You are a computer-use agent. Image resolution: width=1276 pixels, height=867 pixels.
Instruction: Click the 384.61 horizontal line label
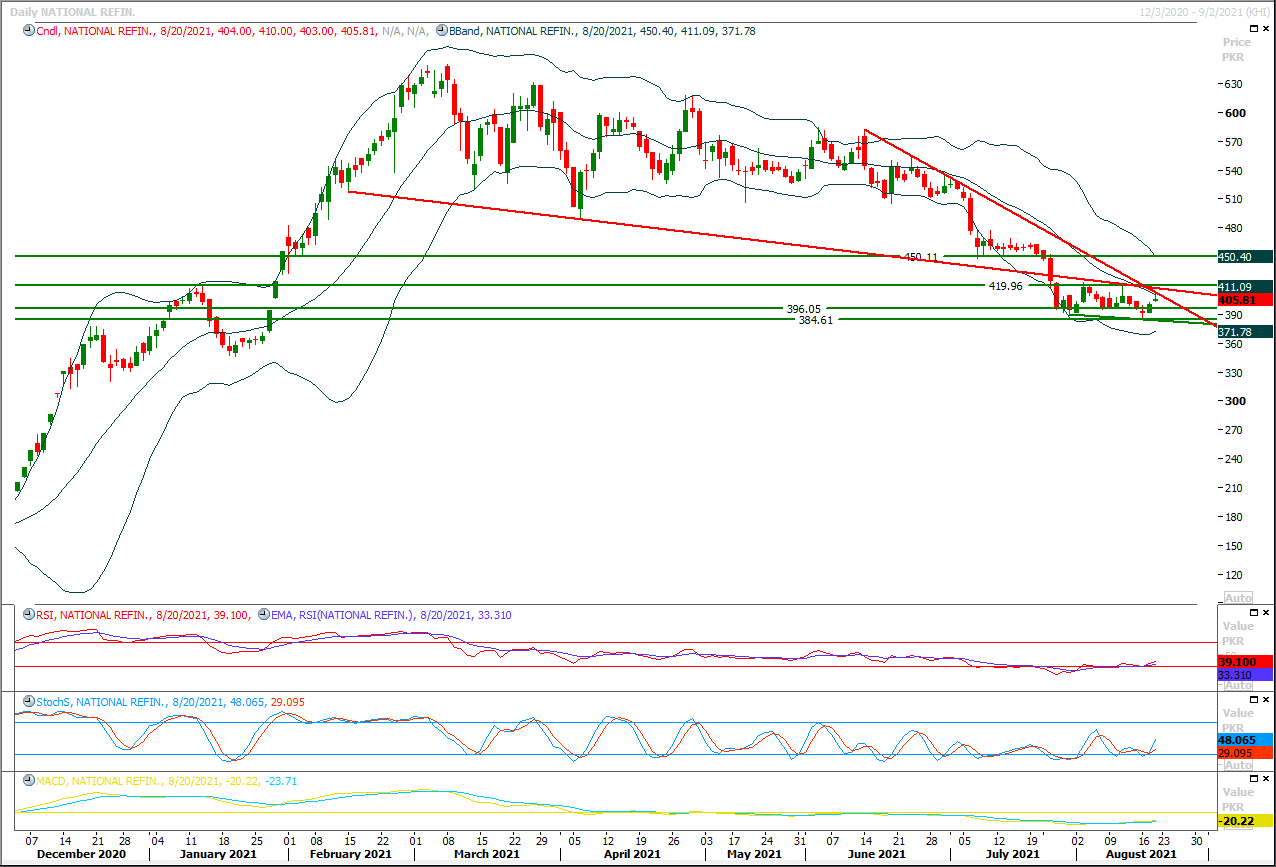pos(816,320)
